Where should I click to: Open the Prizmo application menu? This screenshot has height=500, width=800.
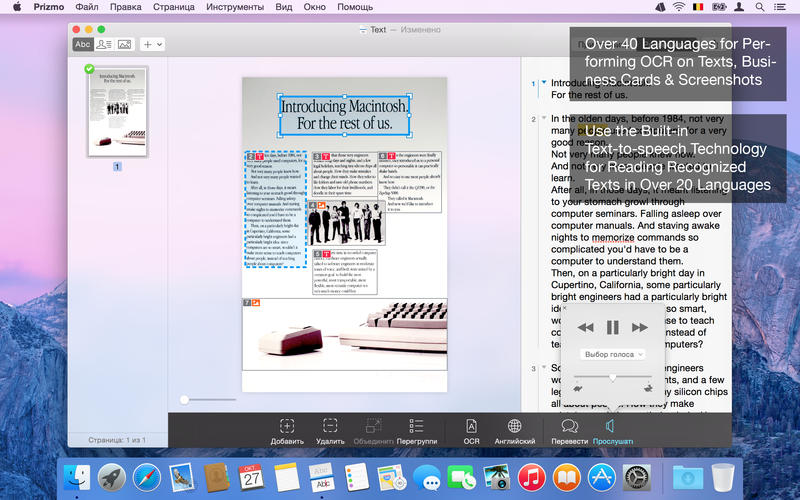point(49,7)
